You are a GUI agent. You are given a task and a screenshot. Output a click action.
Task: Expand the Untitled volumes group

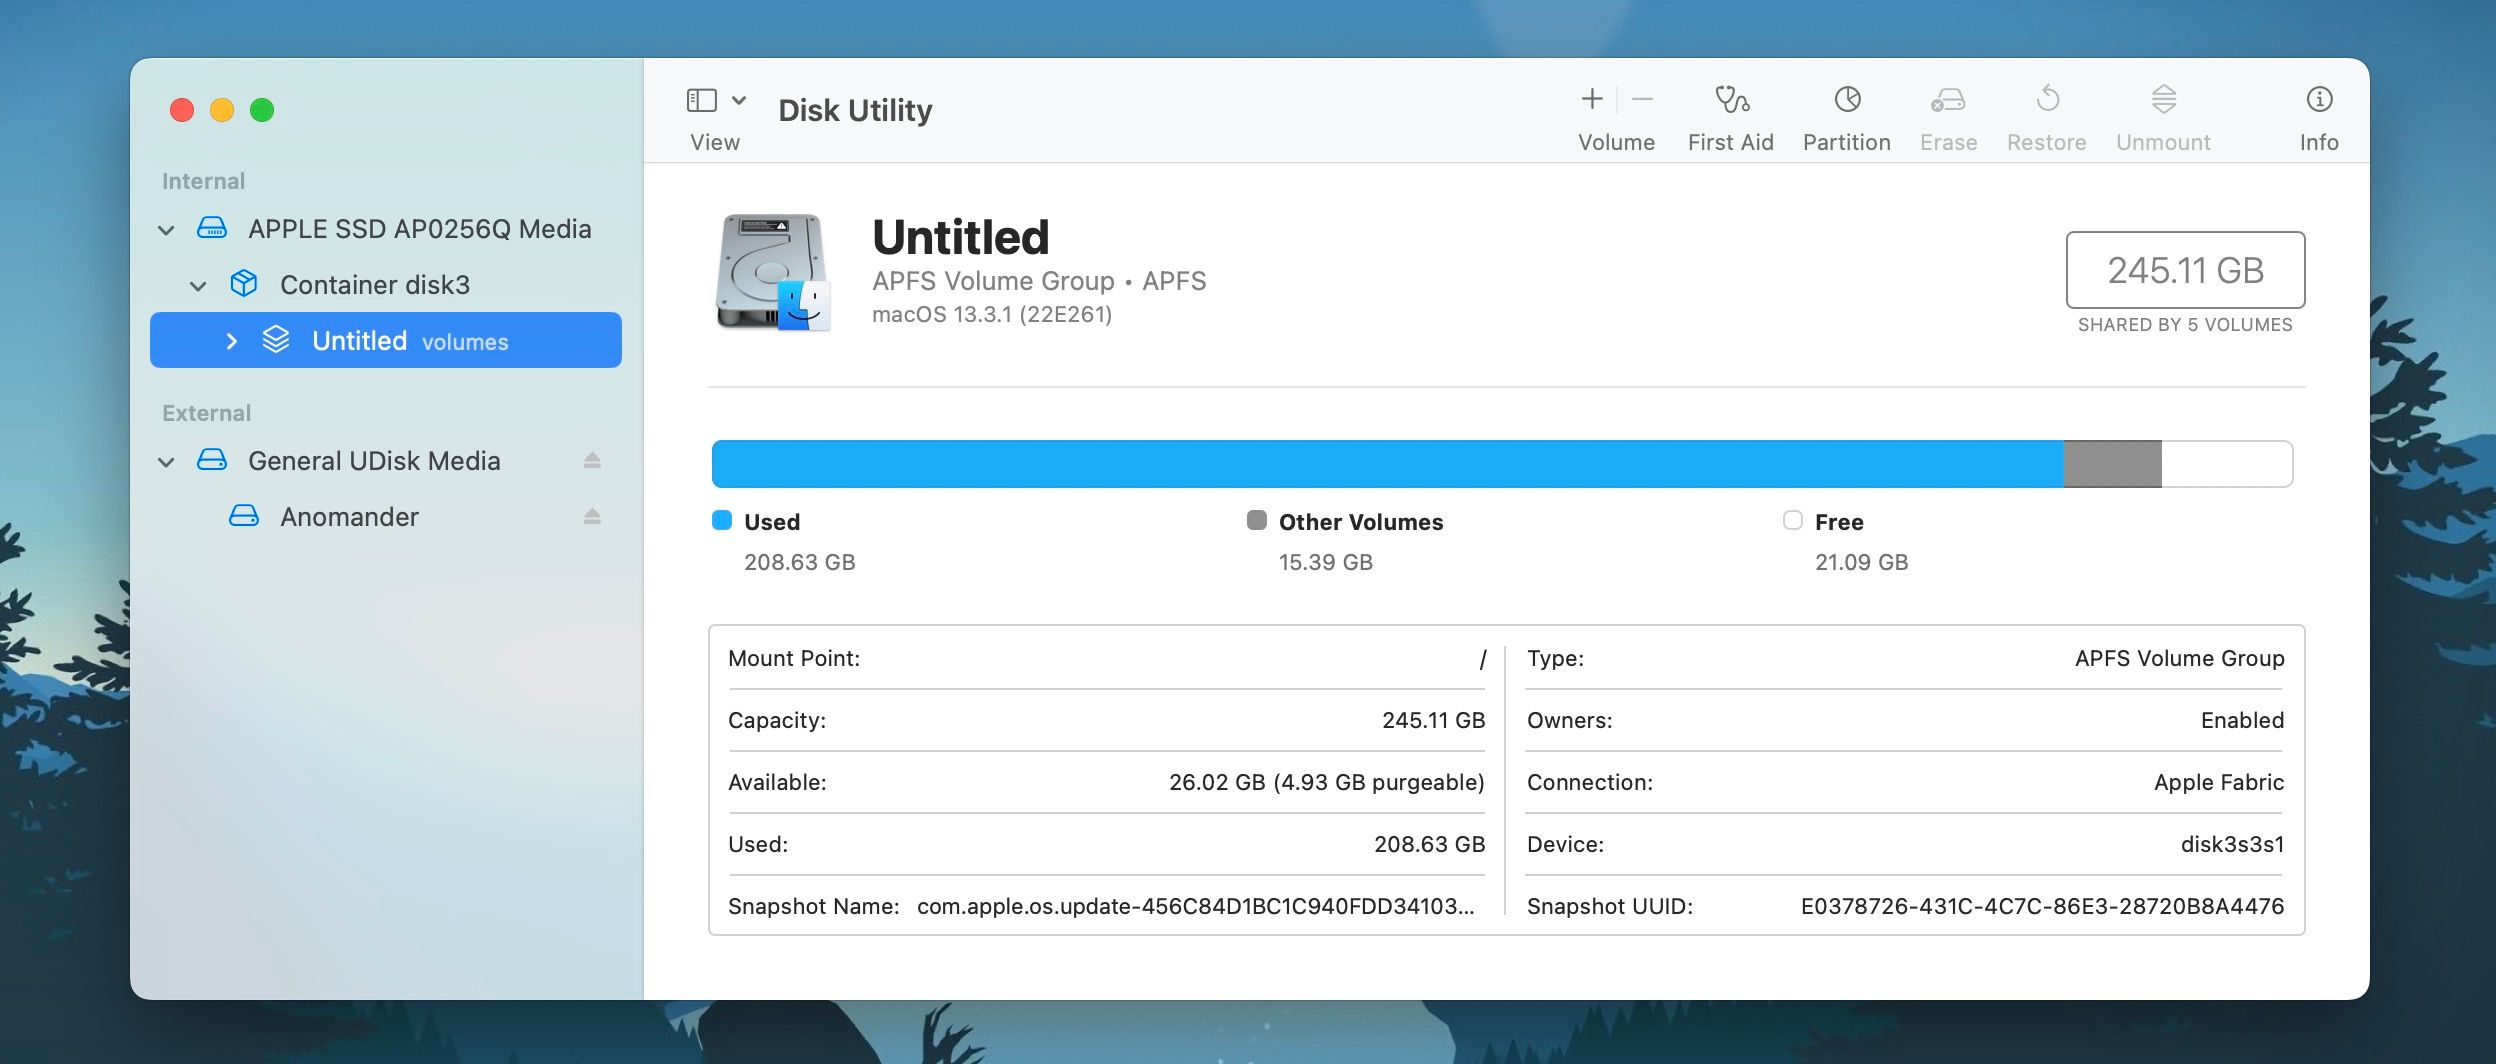point(232,340)
